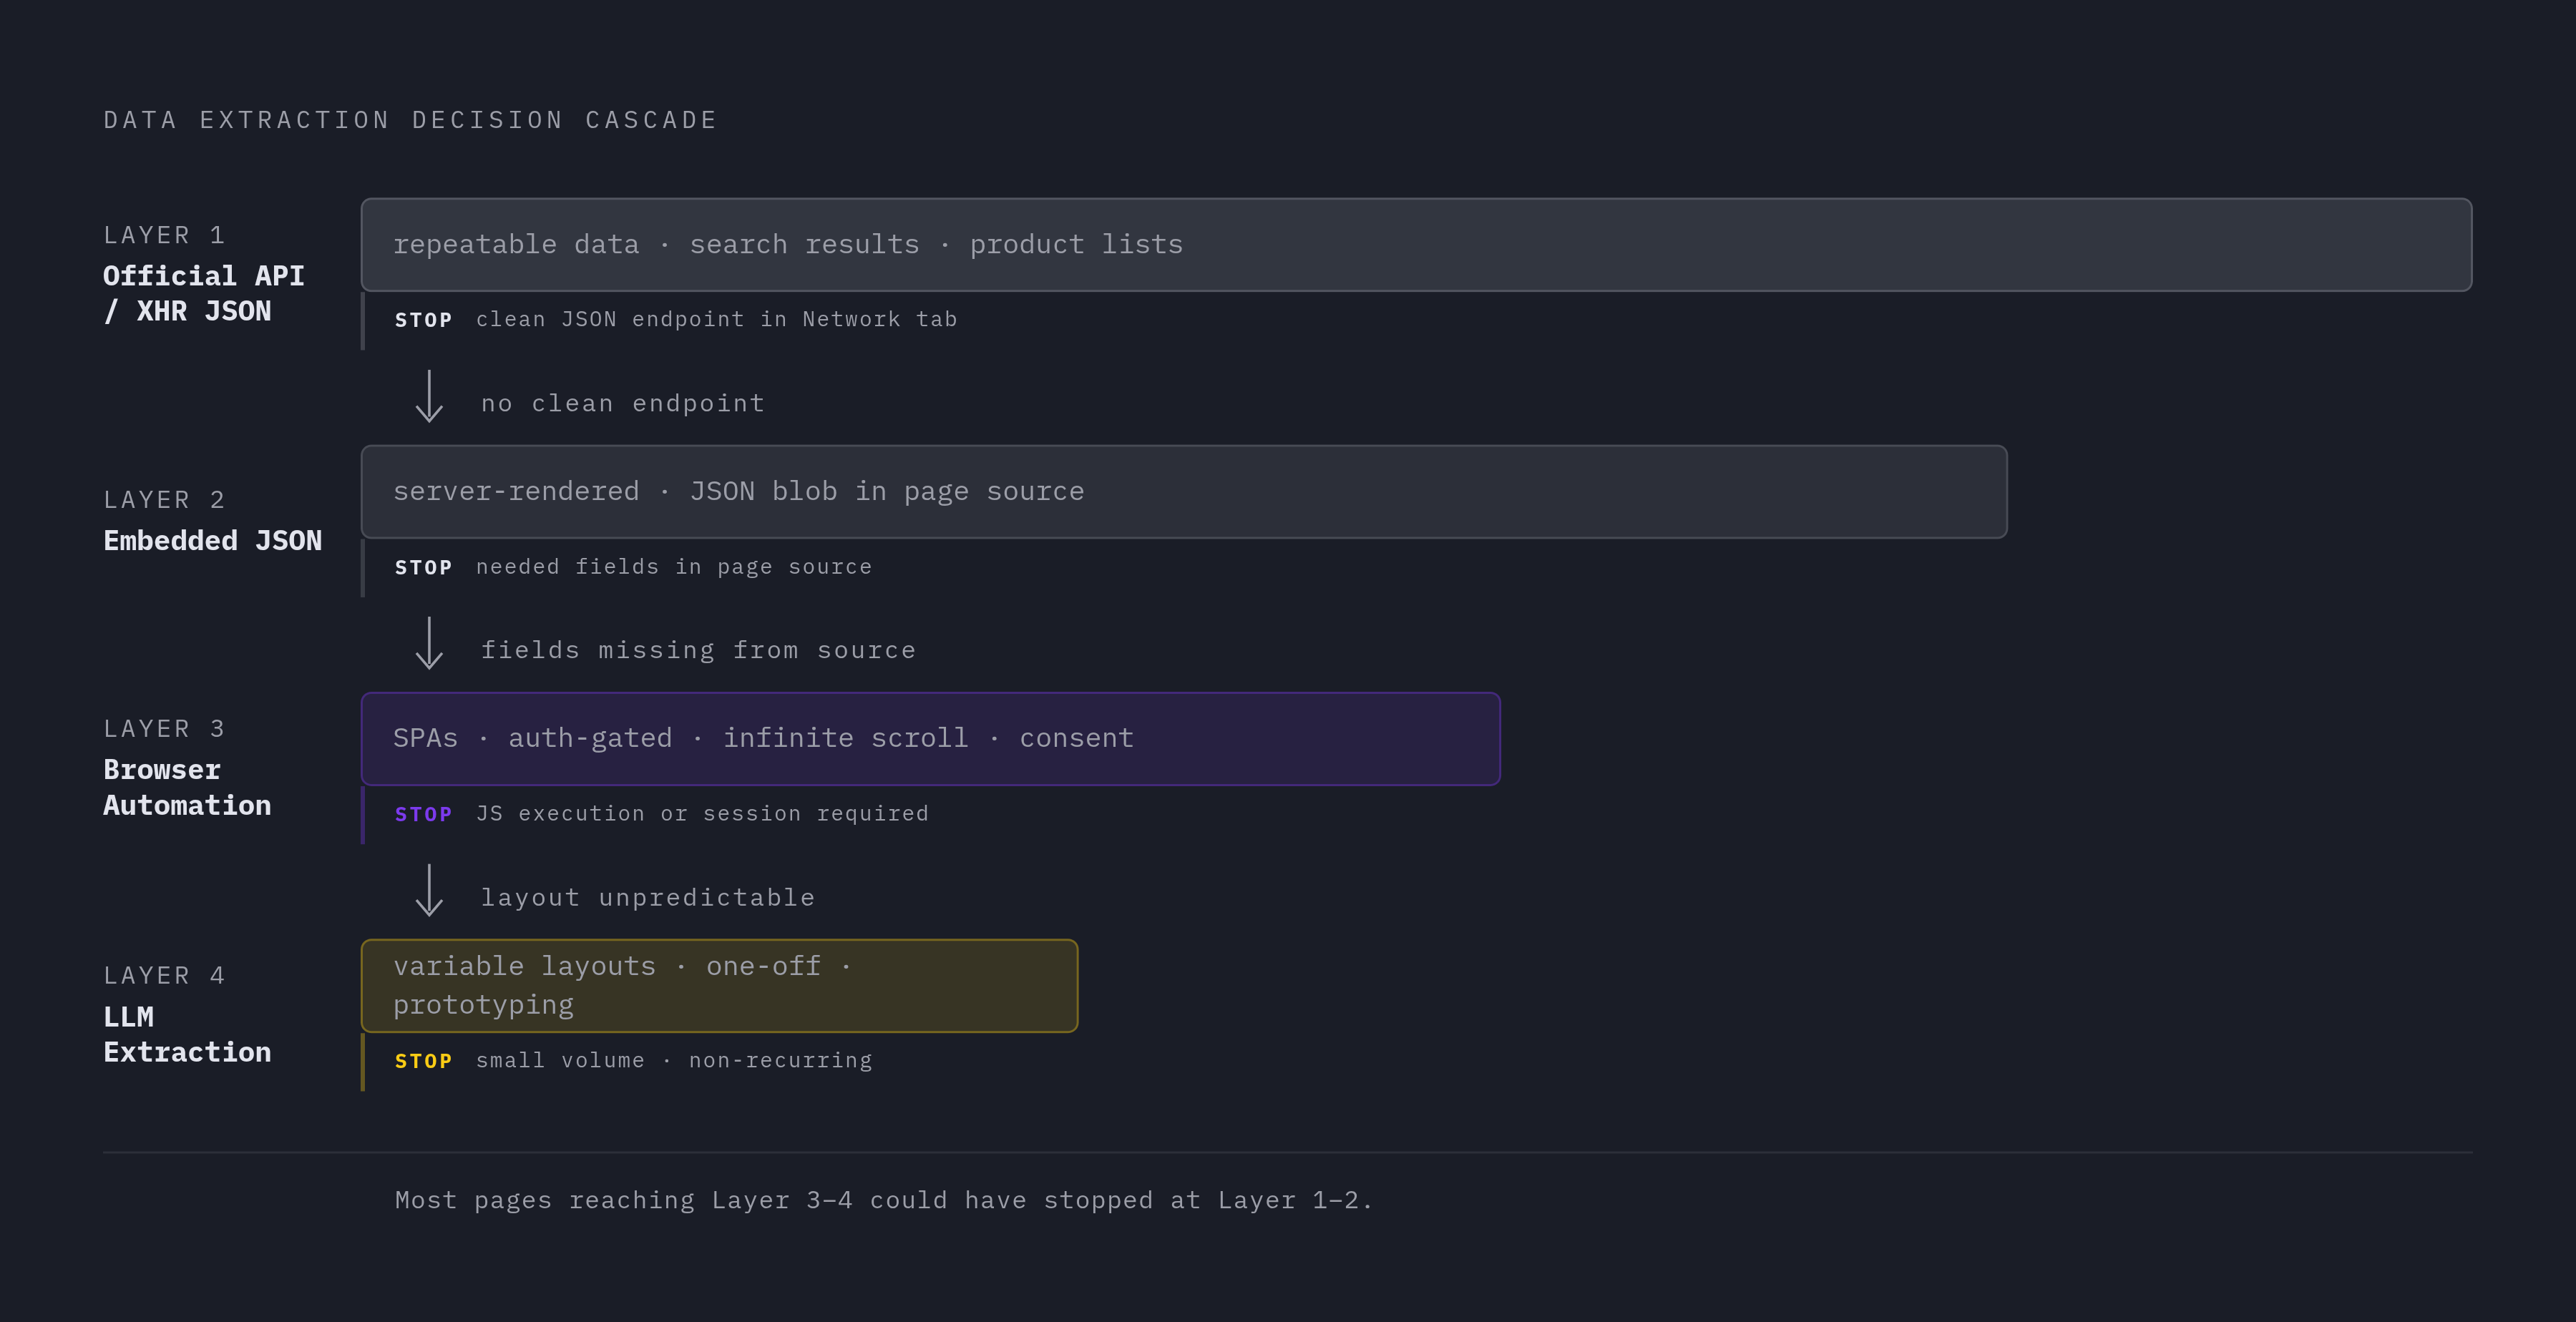Screen dimensions: 2576x1322
Task: Click 'needed fields in page source' text
Action: tap(674, 567)
